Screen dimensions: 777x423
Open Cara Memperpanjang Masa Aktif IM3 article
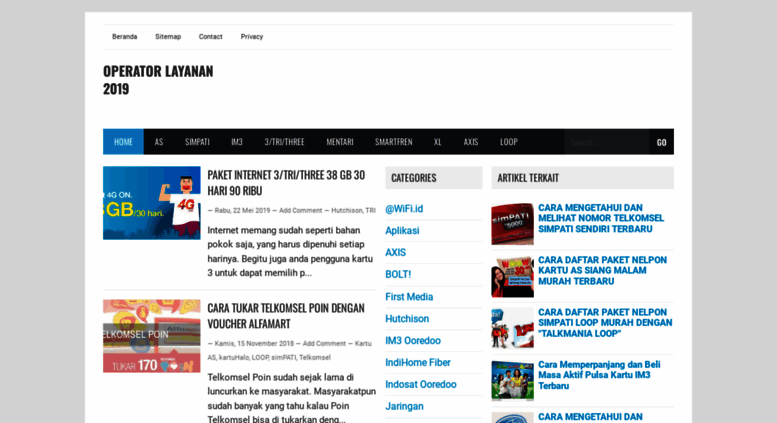pos(600,375)
